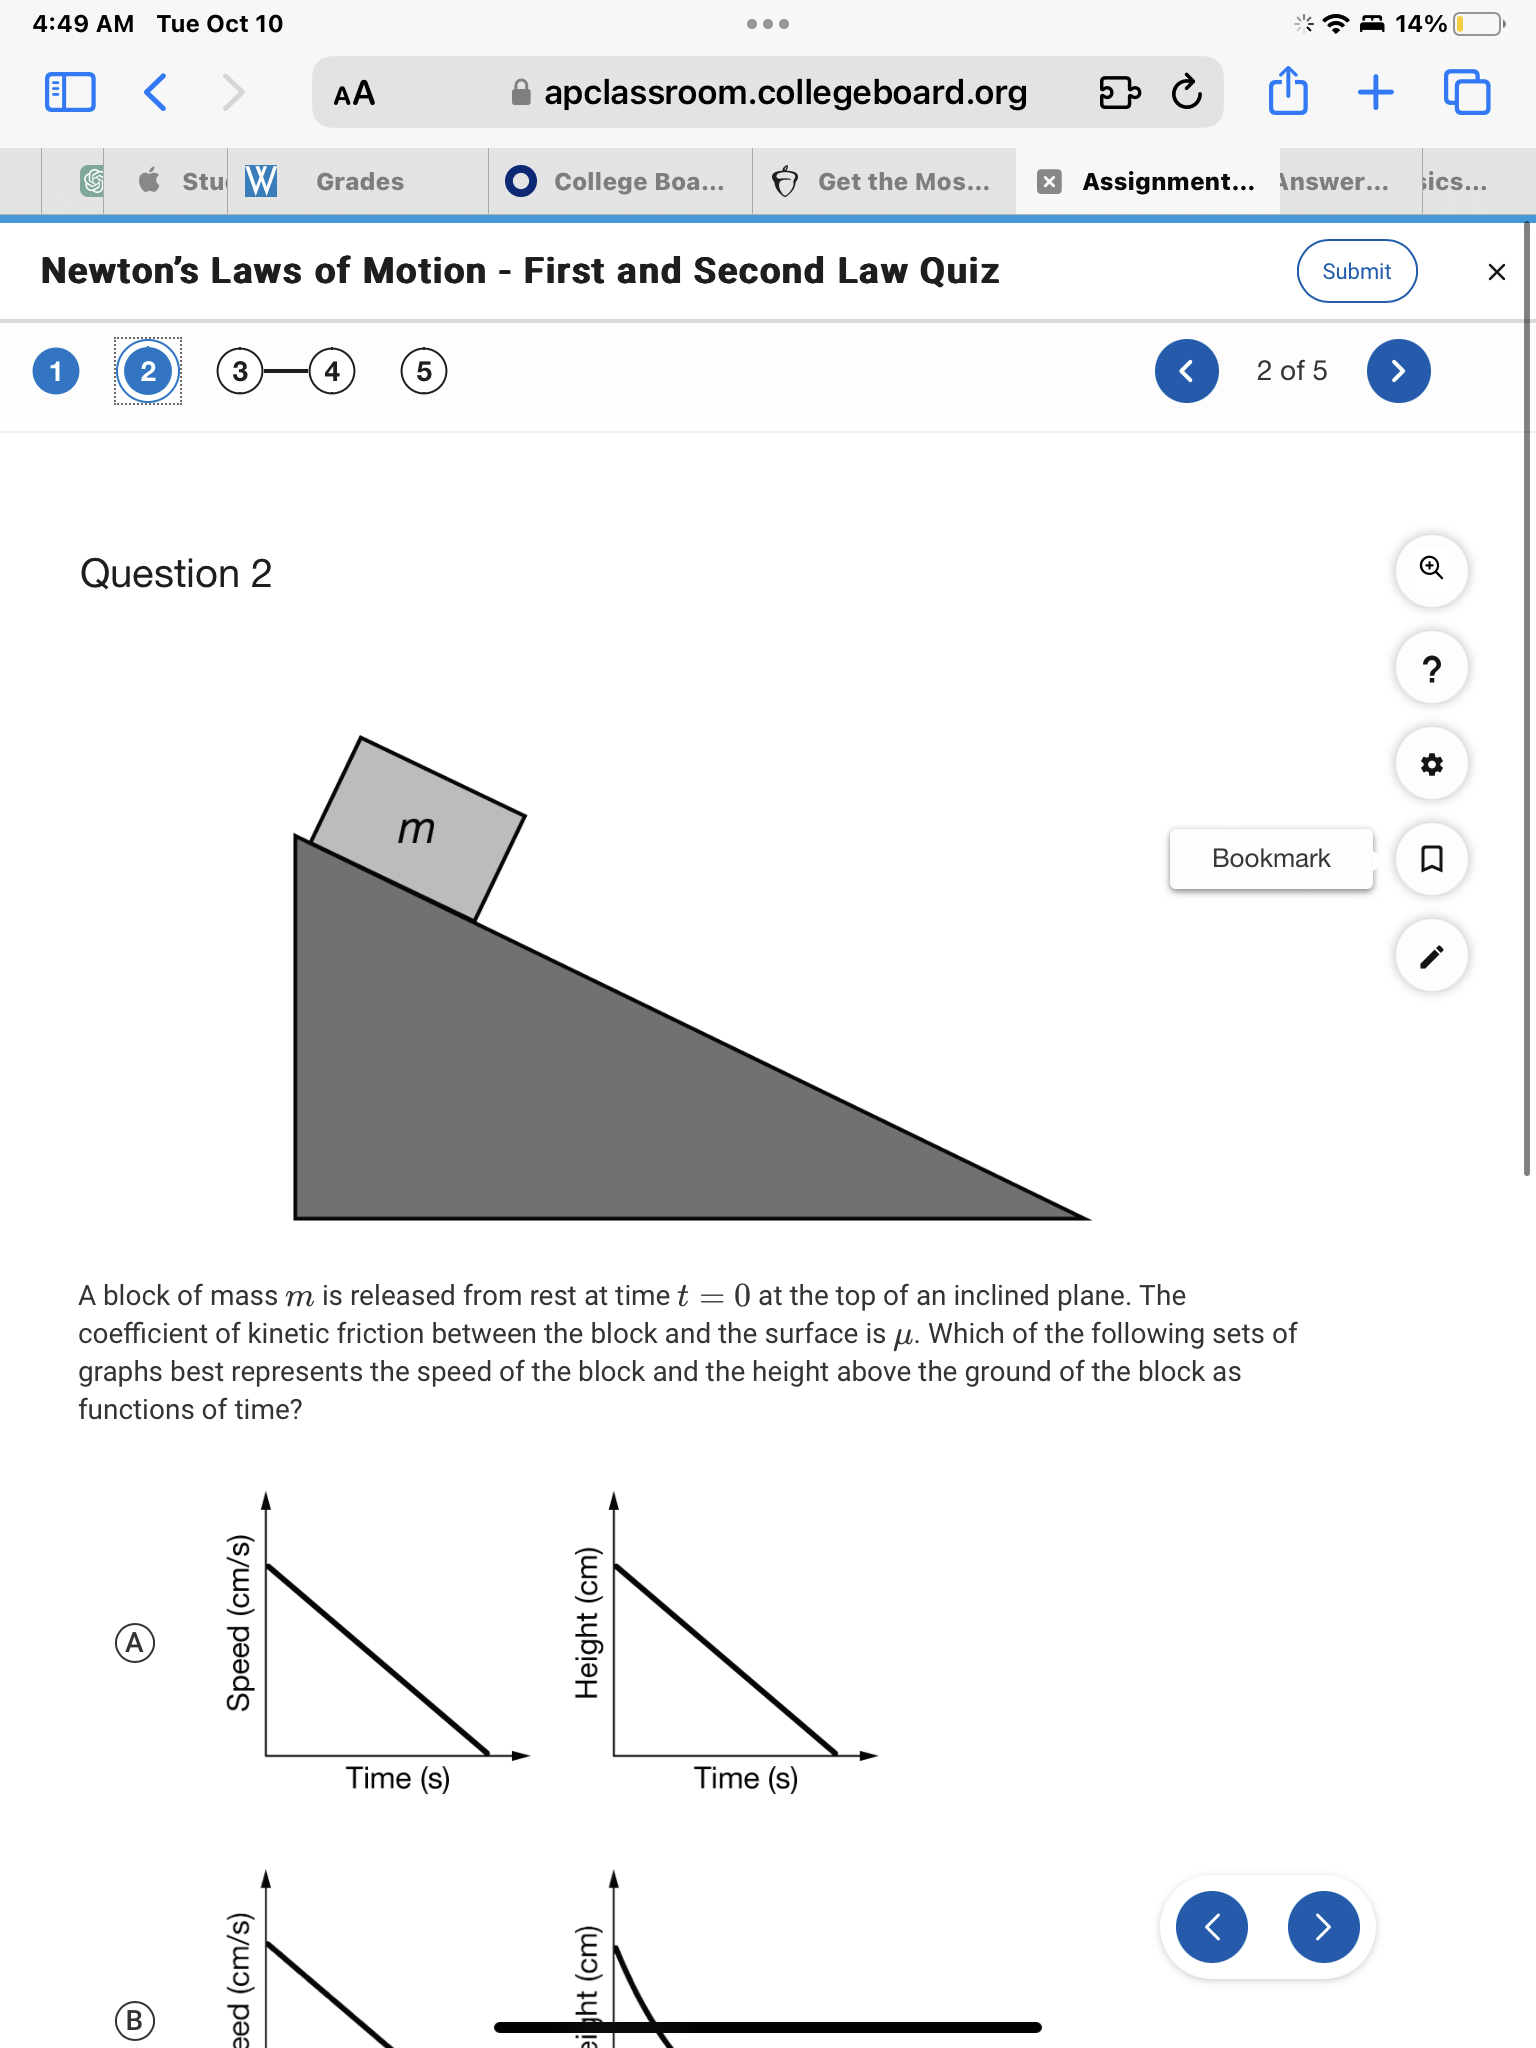Select question 1 radio circle
Viewport: 1536px width, 2048px height.
pyautogui.click(x=56, y=370)
